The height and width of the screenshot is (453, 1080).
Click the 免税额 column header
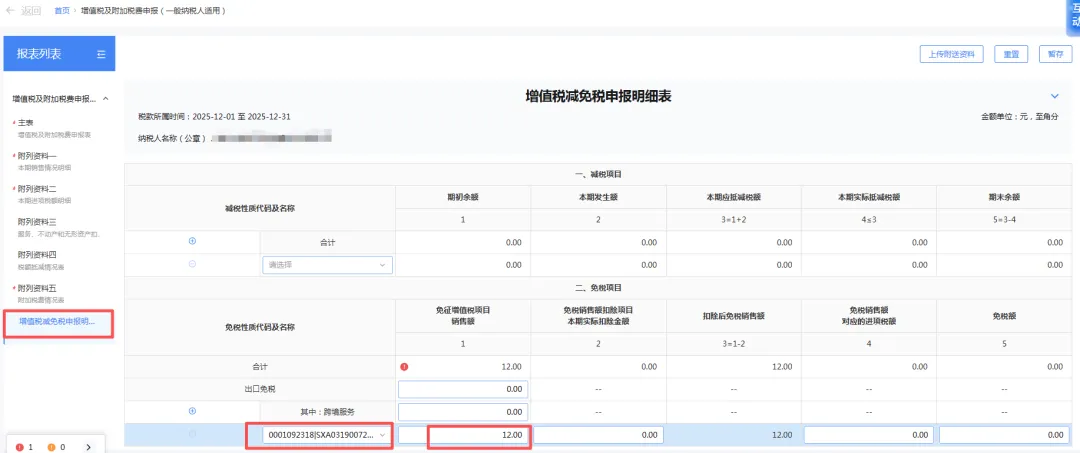(x=1004, y=316)
